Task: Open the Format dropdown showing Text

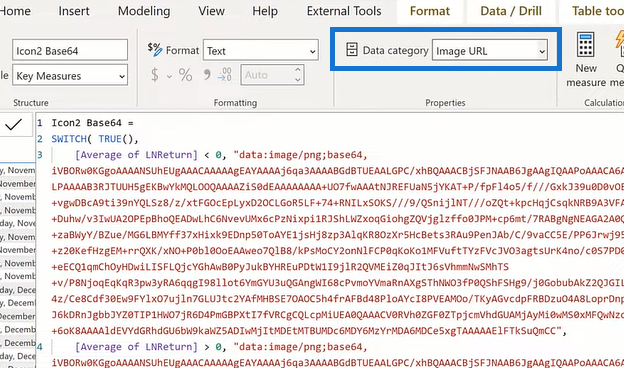Action: [x=261, y=50]
